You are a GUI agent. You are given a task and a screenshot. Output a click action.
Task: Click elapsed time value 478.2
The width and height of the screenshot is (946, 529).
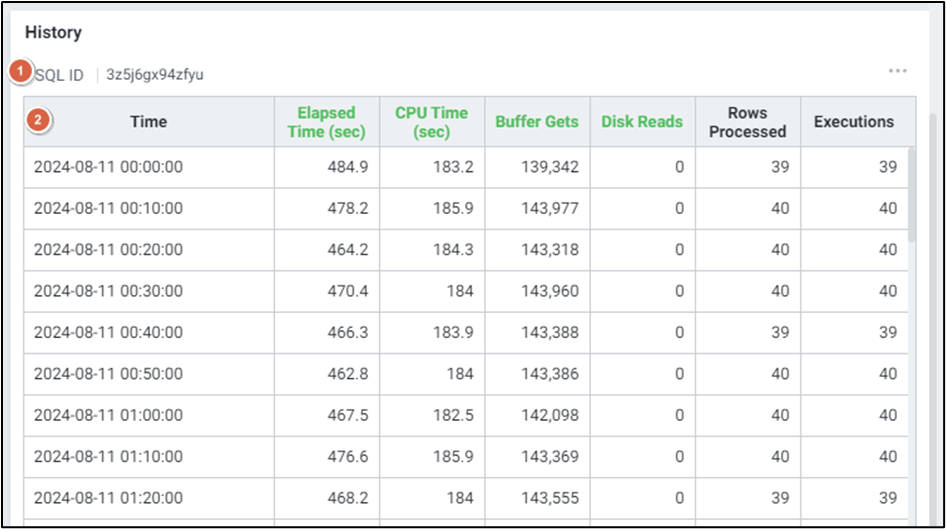coord(347,209)
